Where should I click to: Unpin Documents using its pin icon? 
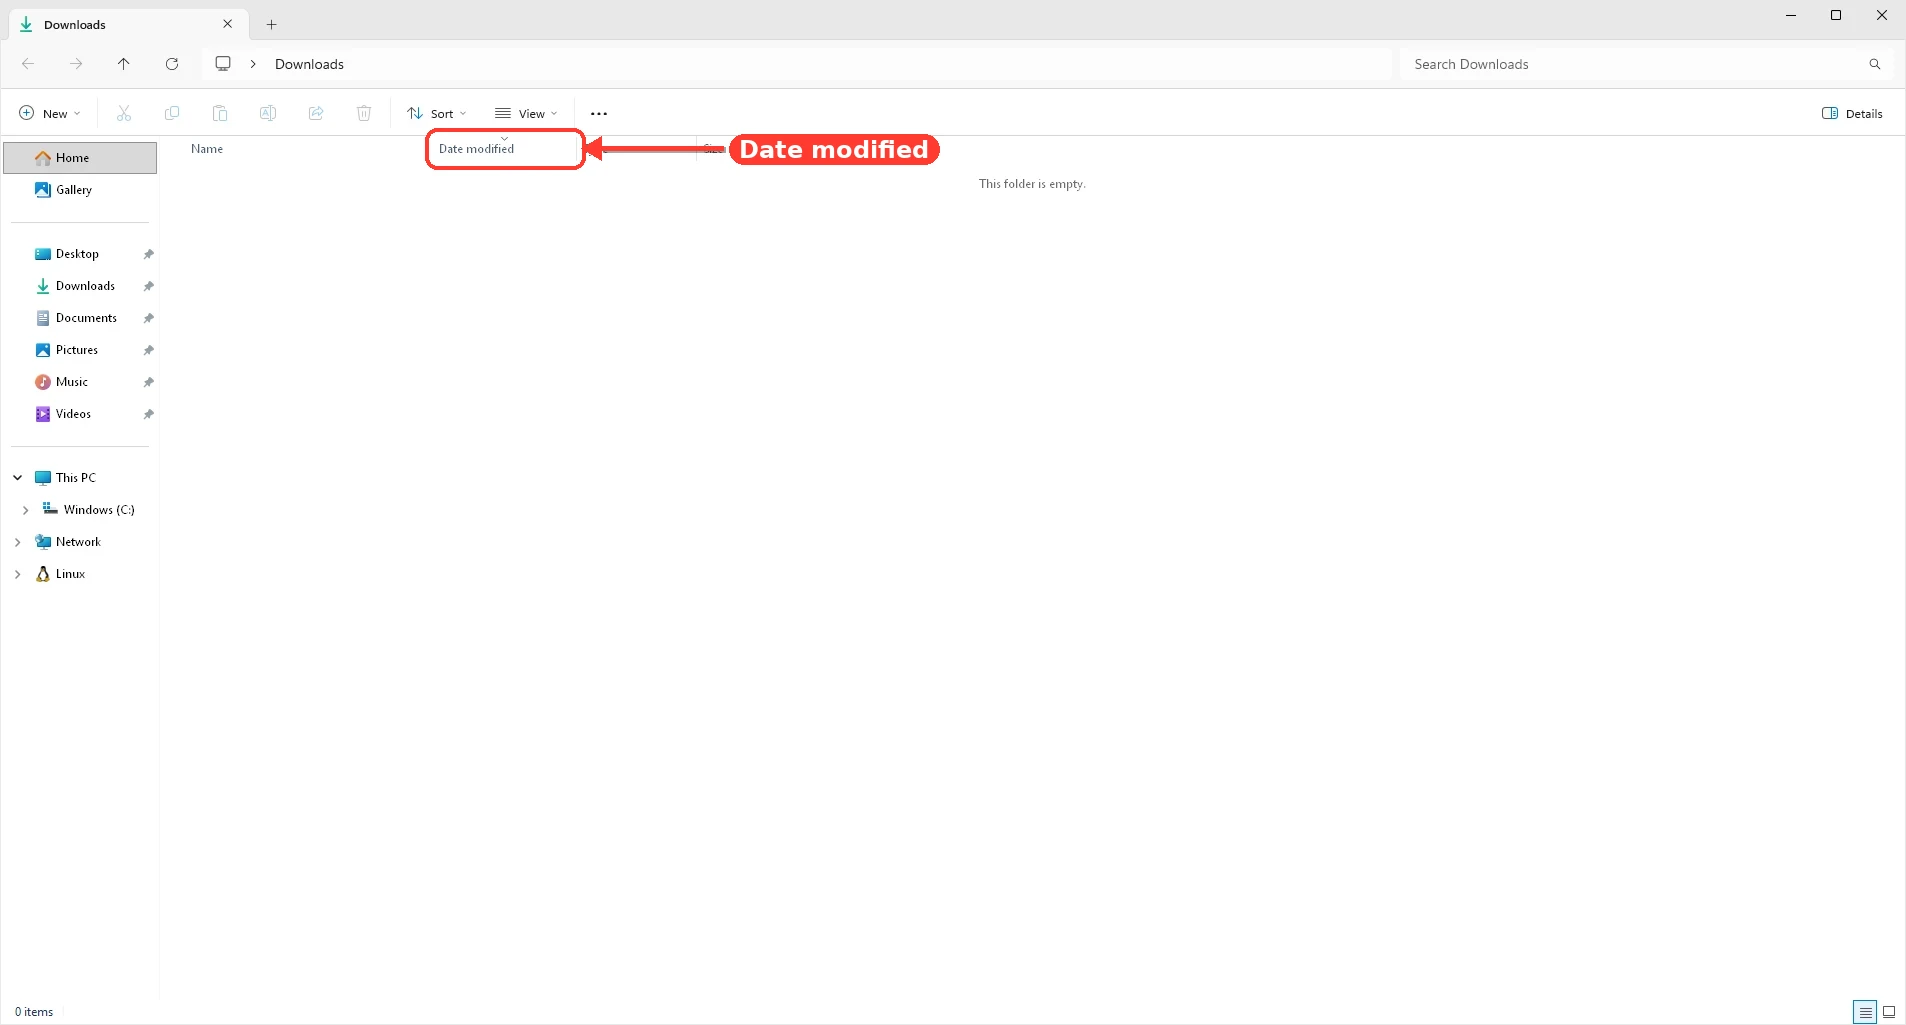[149, 318]
